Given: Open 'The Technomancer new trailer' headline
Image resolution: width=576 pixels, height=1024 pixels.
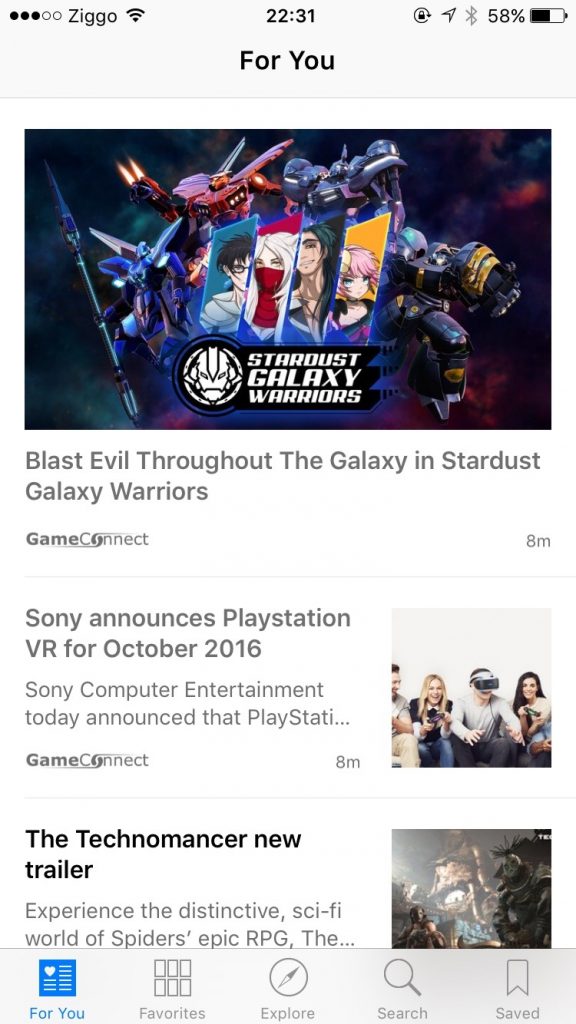Looking at the screenshot, I should [163, 854].
